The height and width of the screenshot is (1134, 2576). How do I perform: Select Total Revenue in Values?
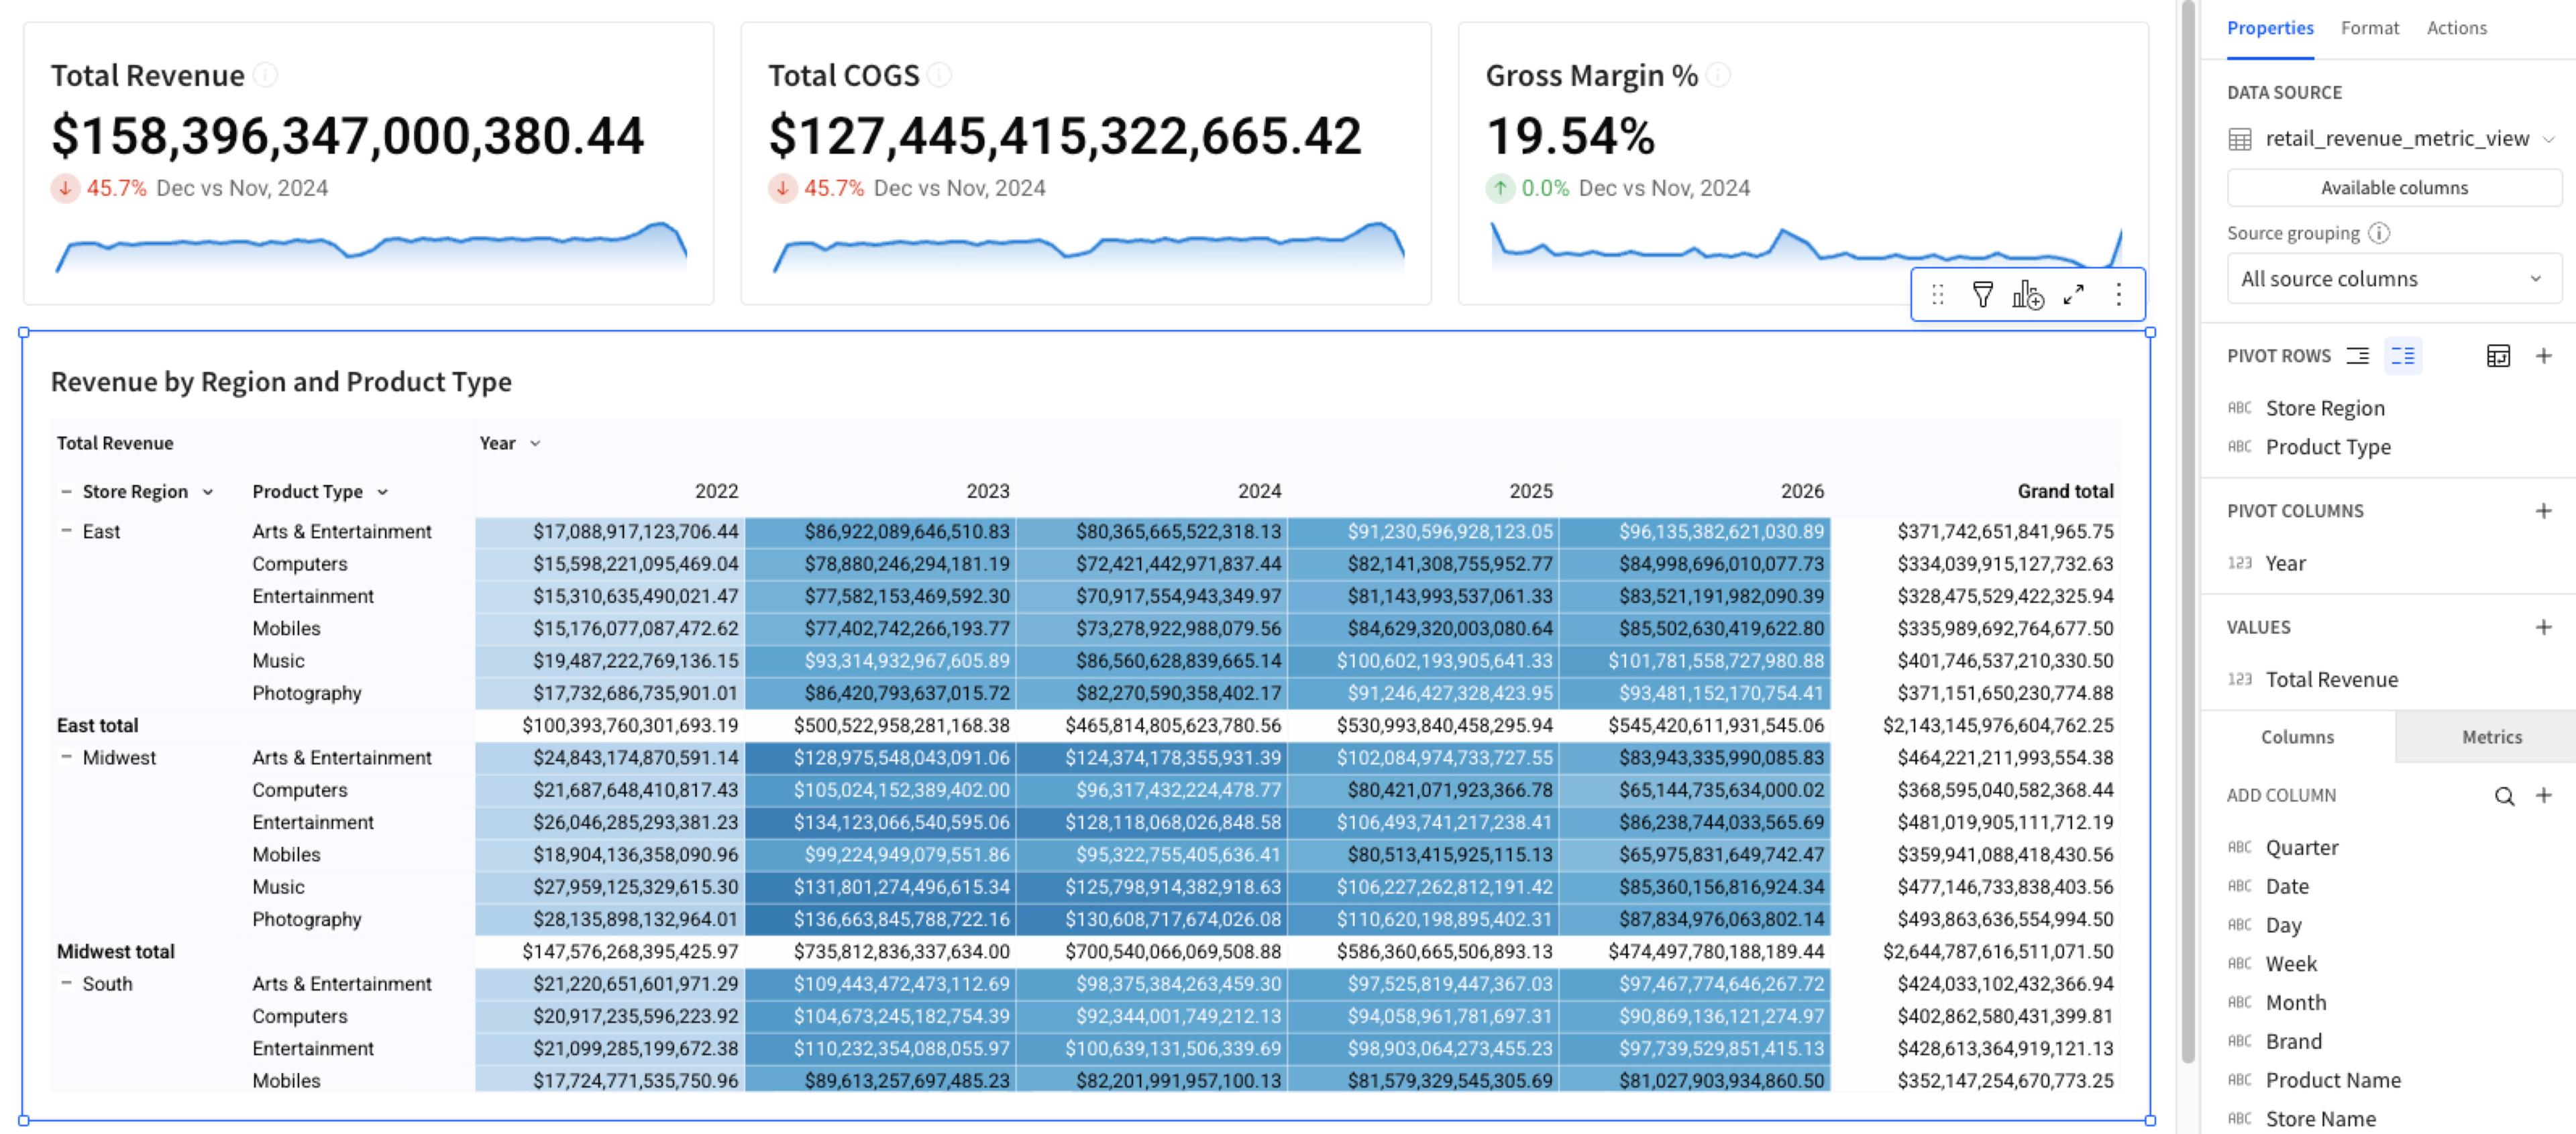coord(2331,679)
